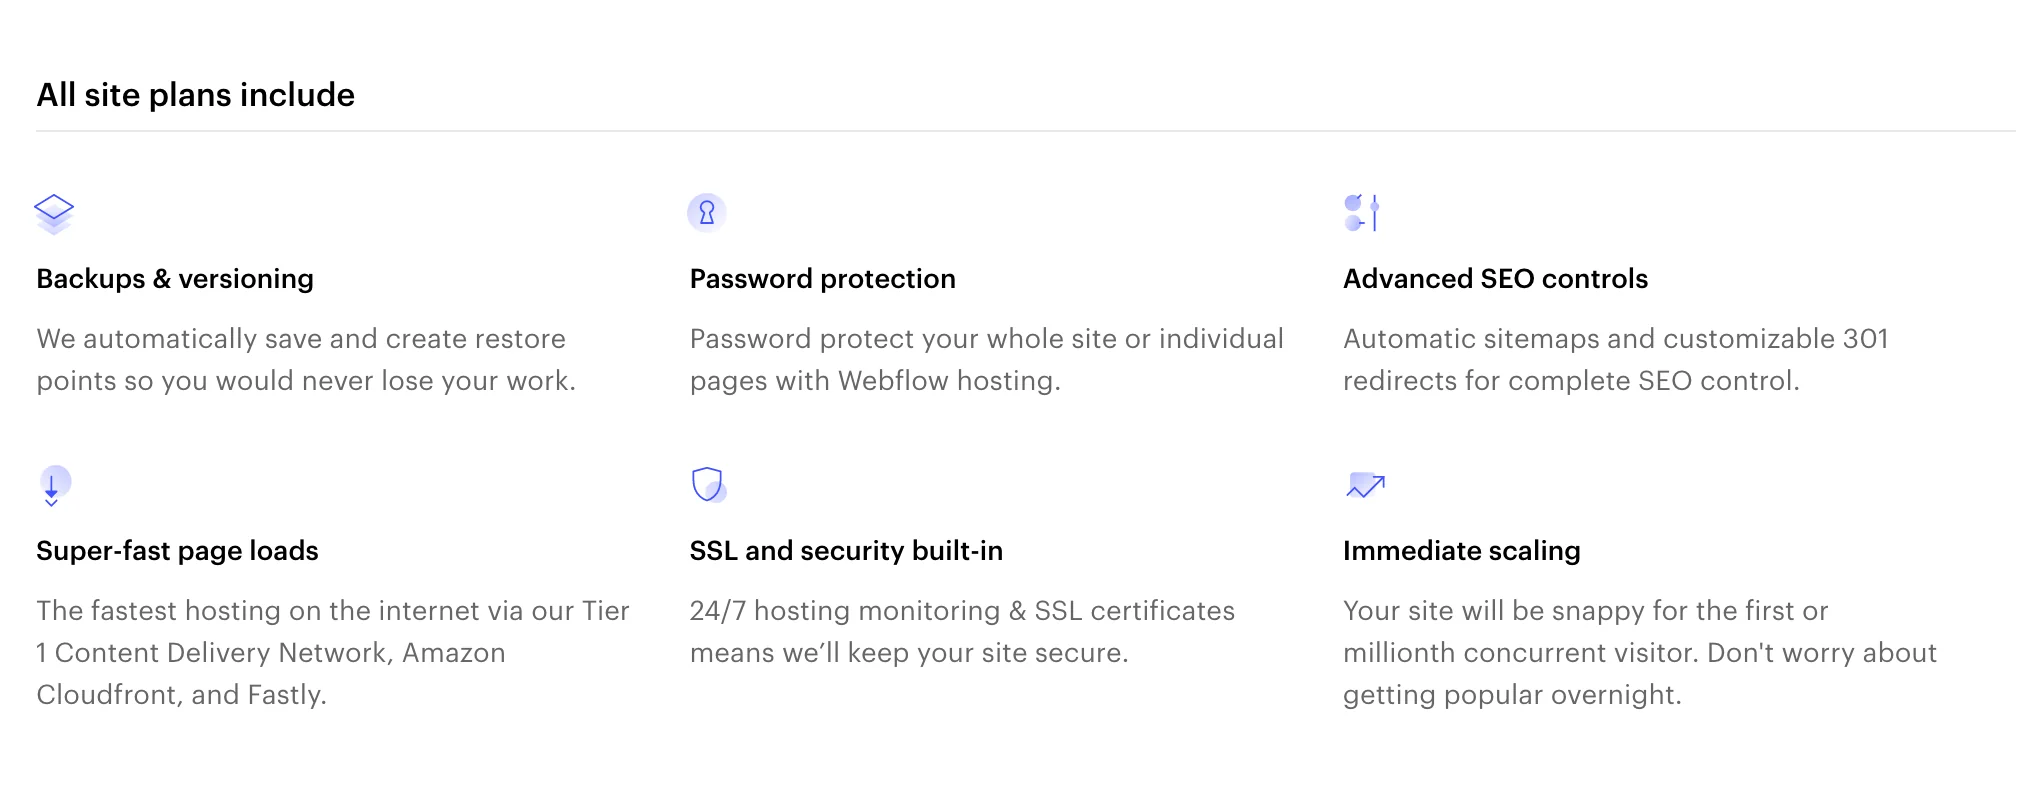Click the Webflow hosting password description text
This screenshot has height=792, width=2018.
(986, 360)
